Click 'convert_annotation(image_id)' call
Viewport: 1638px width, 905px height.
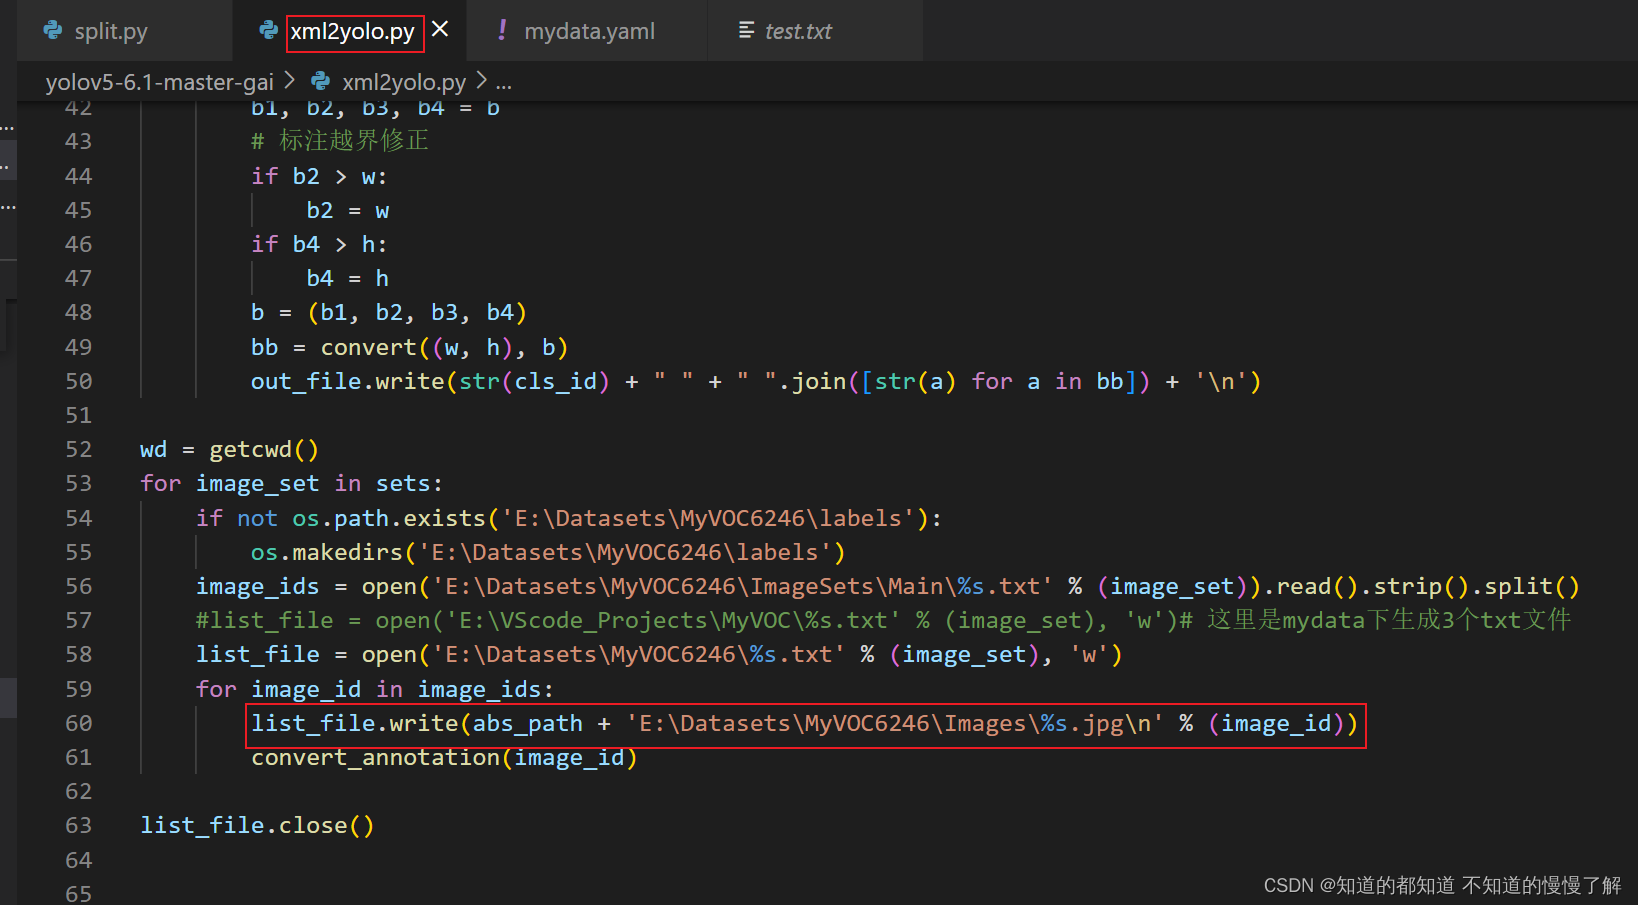[444, 758]
